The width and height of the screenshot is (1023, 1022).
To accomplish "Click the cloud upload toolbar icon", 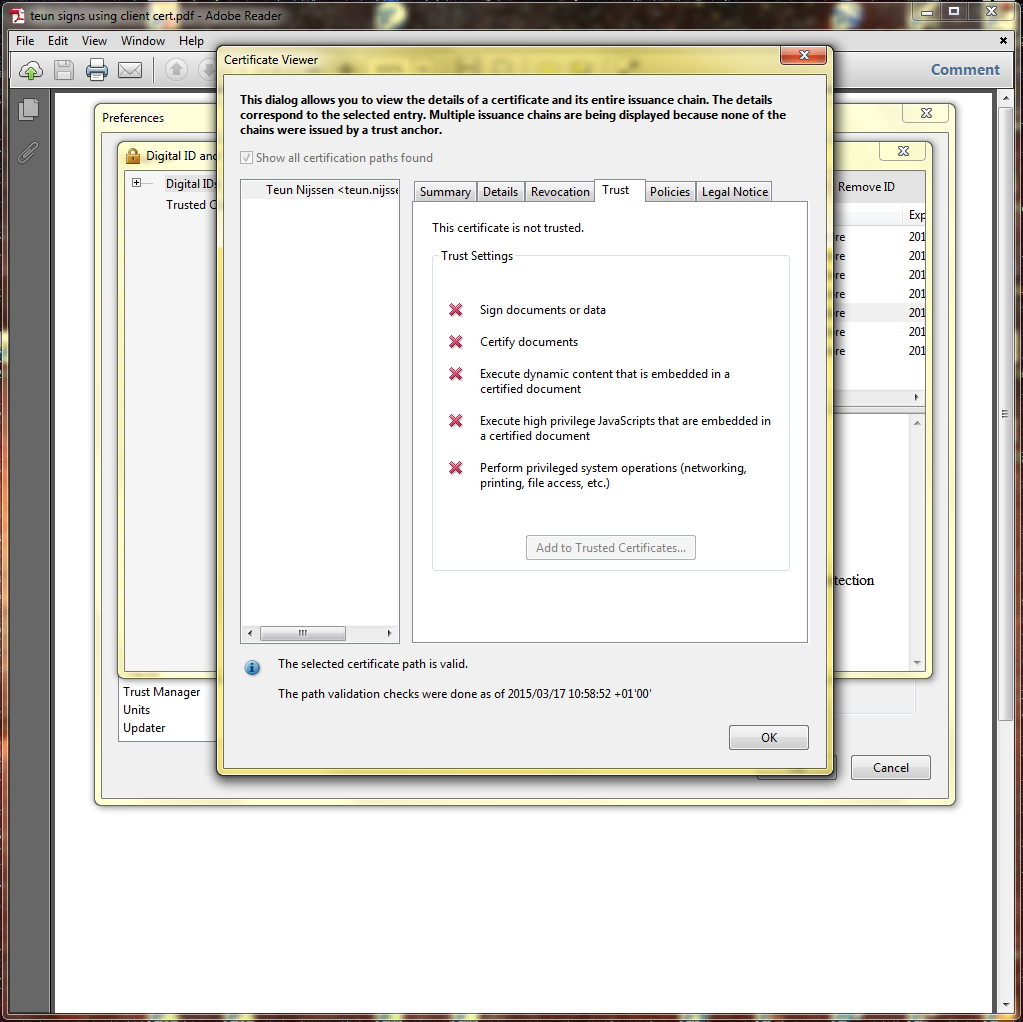I will tap(31, 70).
